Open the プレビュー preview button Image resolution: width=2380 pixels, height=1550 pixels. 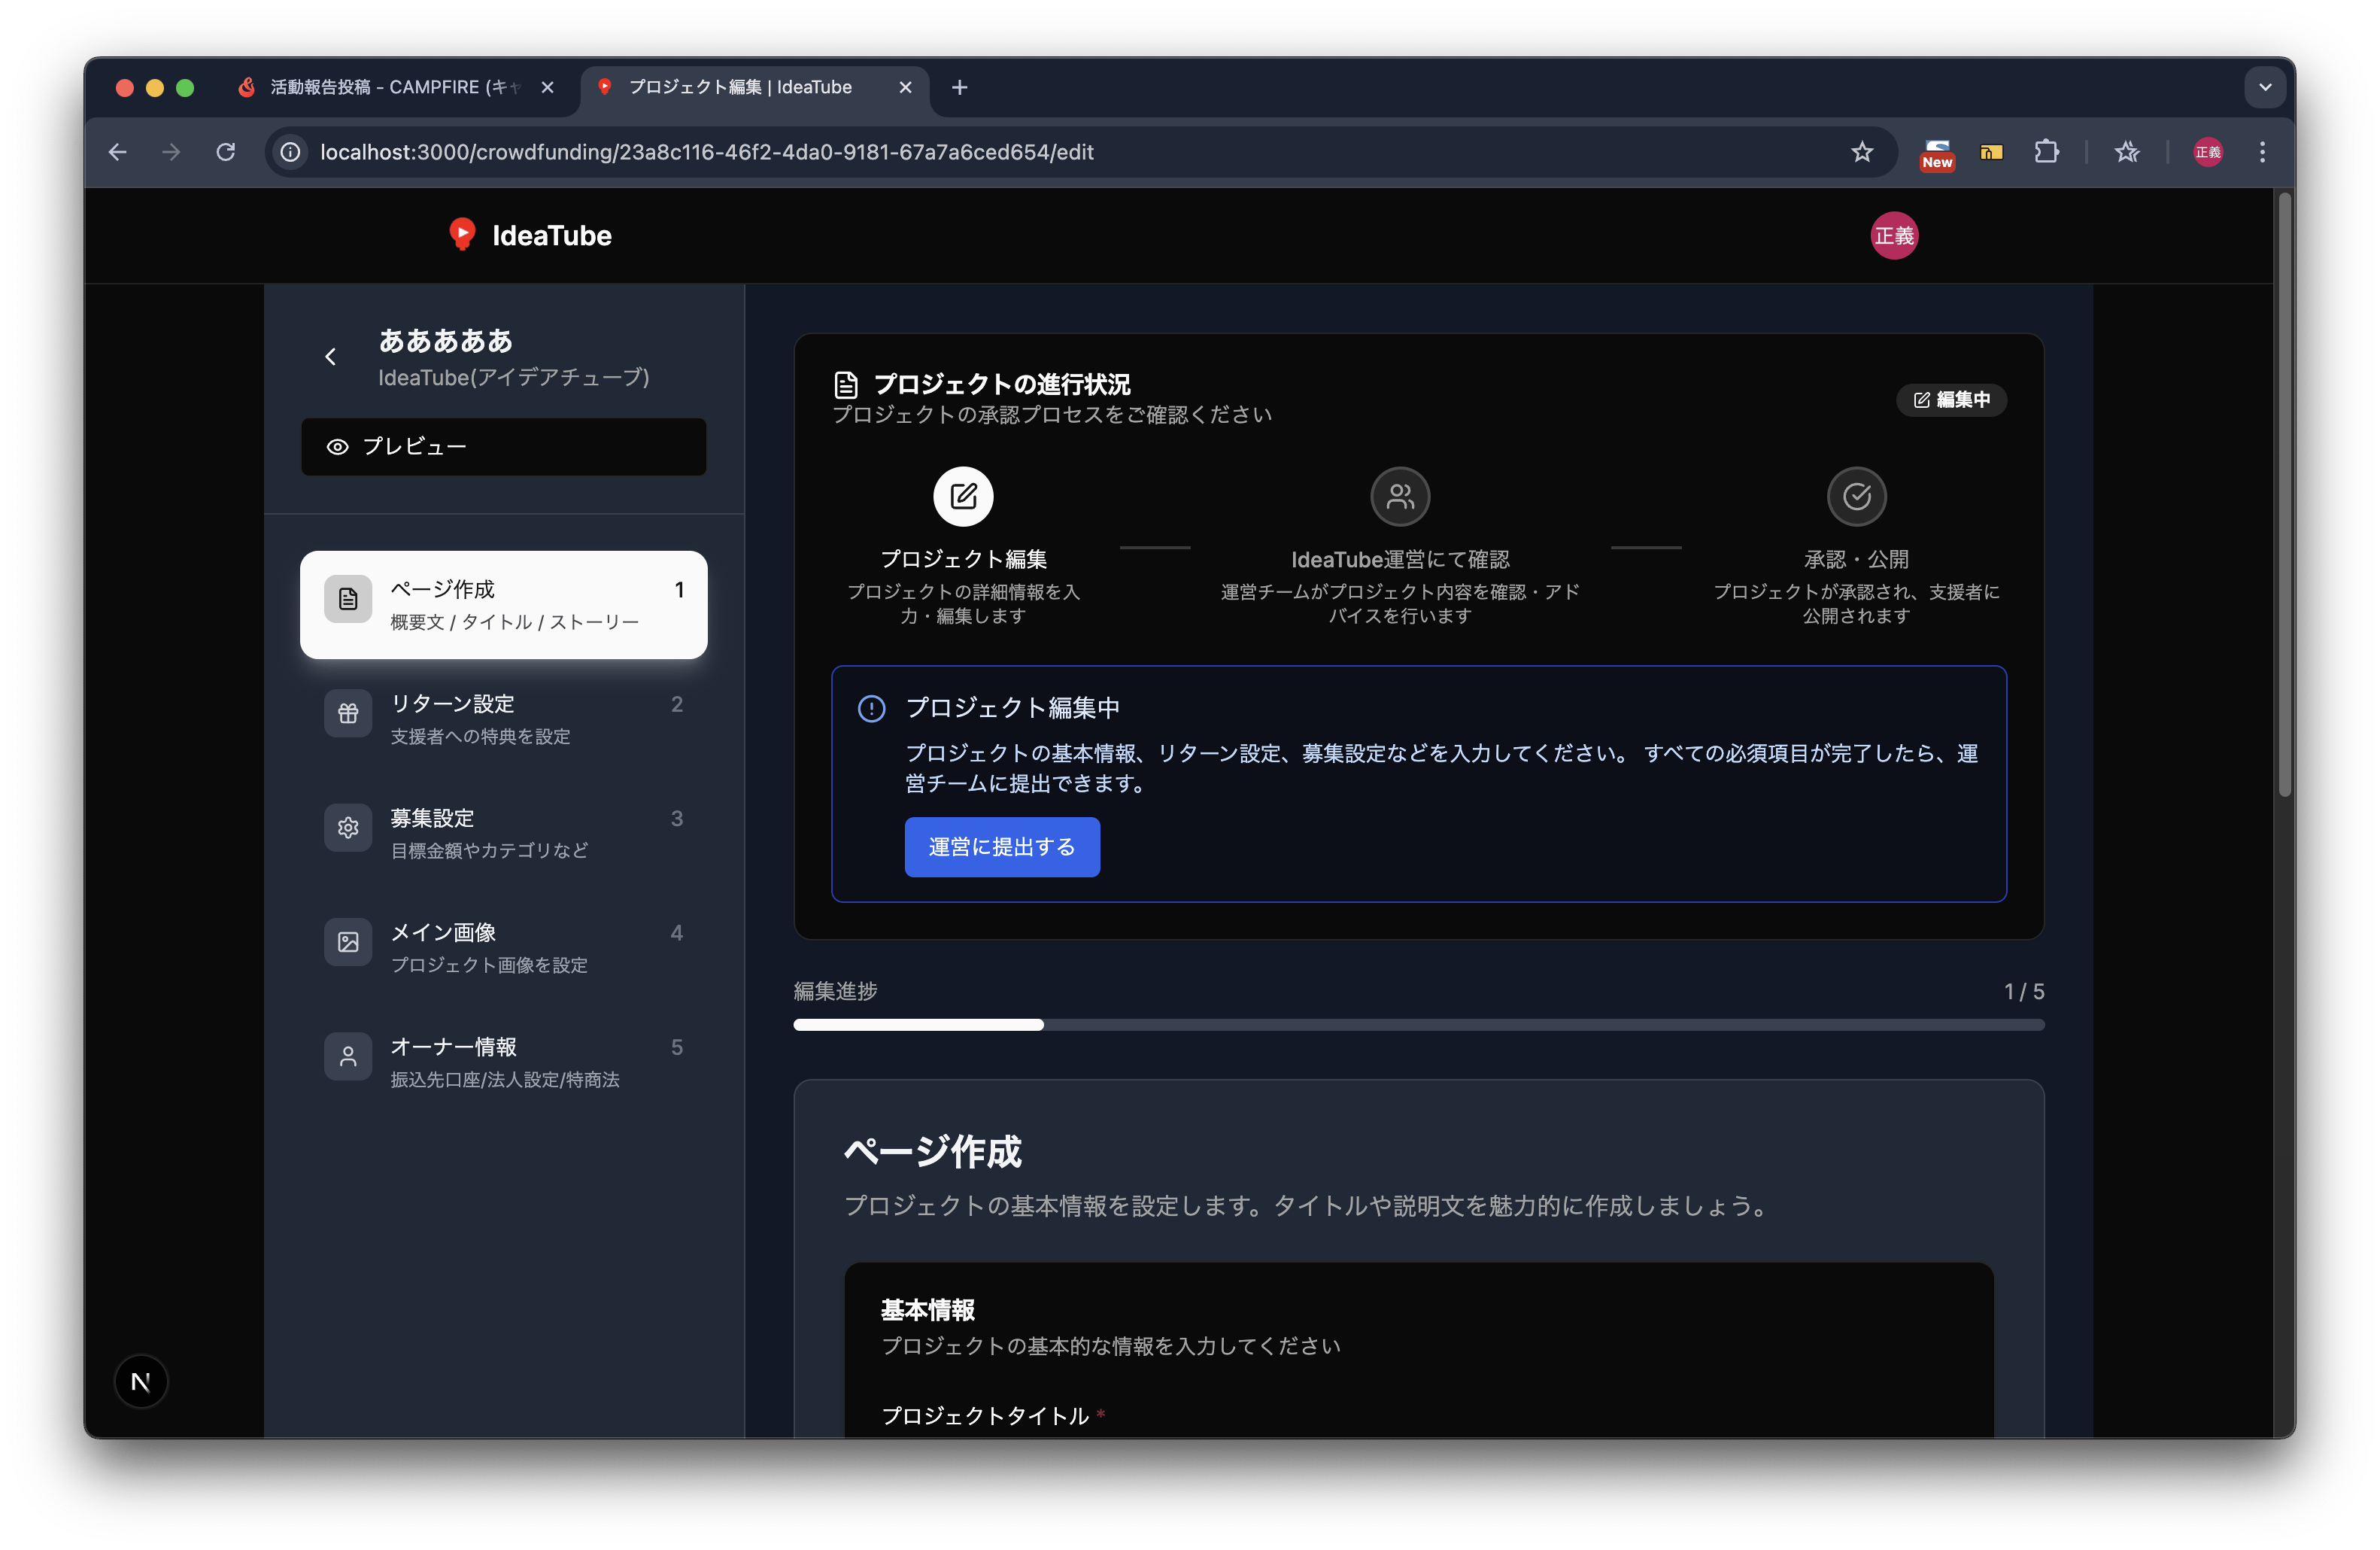tap(503, 447)
